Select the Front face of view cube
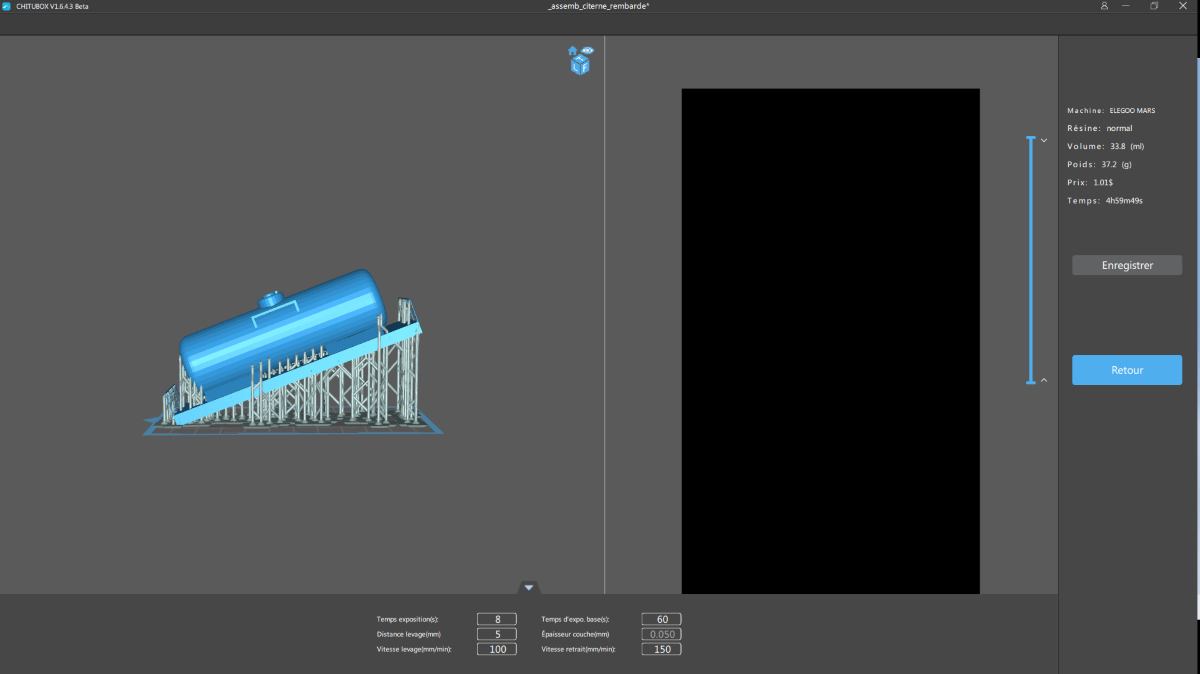Image resolution: width=1200 pixels, height=674 pixels. pyautogui.click(x=585, y=68)
